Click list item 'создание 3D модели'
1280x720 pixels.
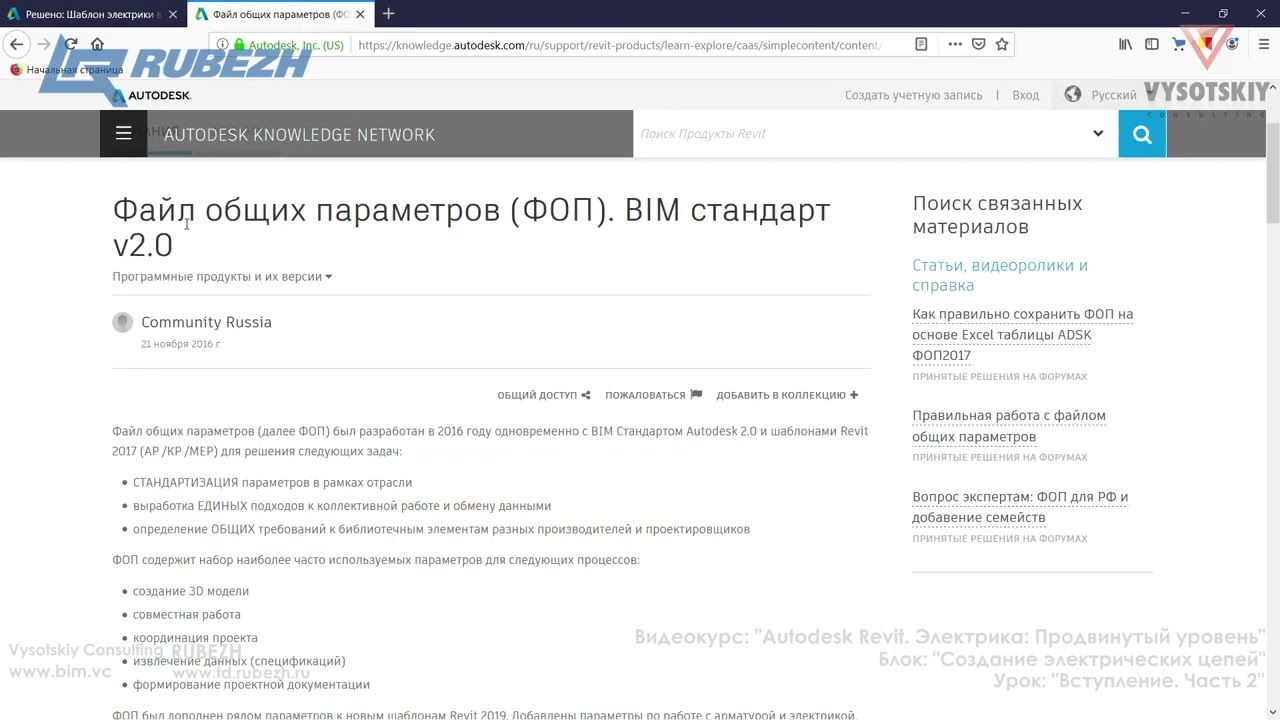click(191, 591)
